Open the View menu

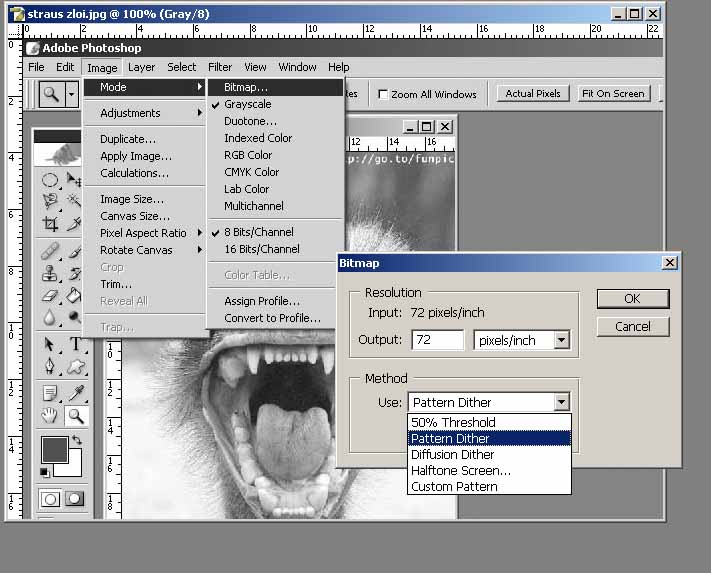pos(255,67)
